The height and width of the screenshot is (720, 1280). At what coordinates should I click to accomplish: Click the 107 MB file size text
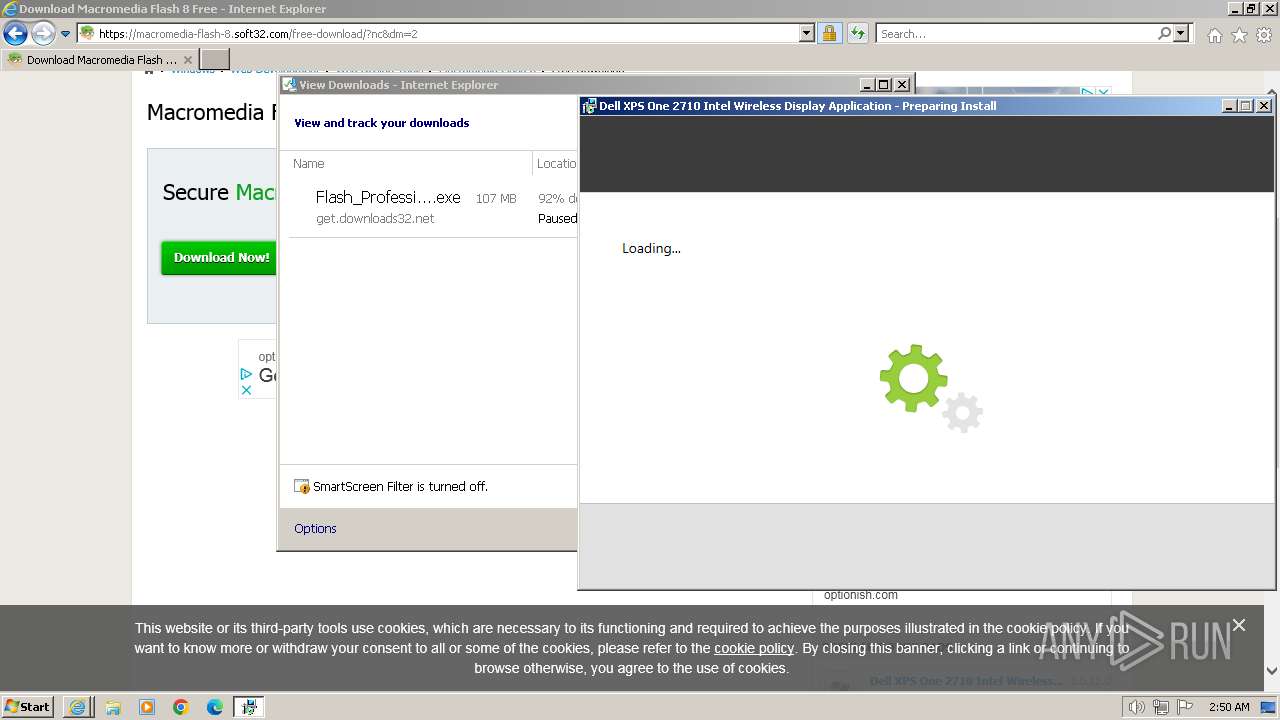pos(496,199)
